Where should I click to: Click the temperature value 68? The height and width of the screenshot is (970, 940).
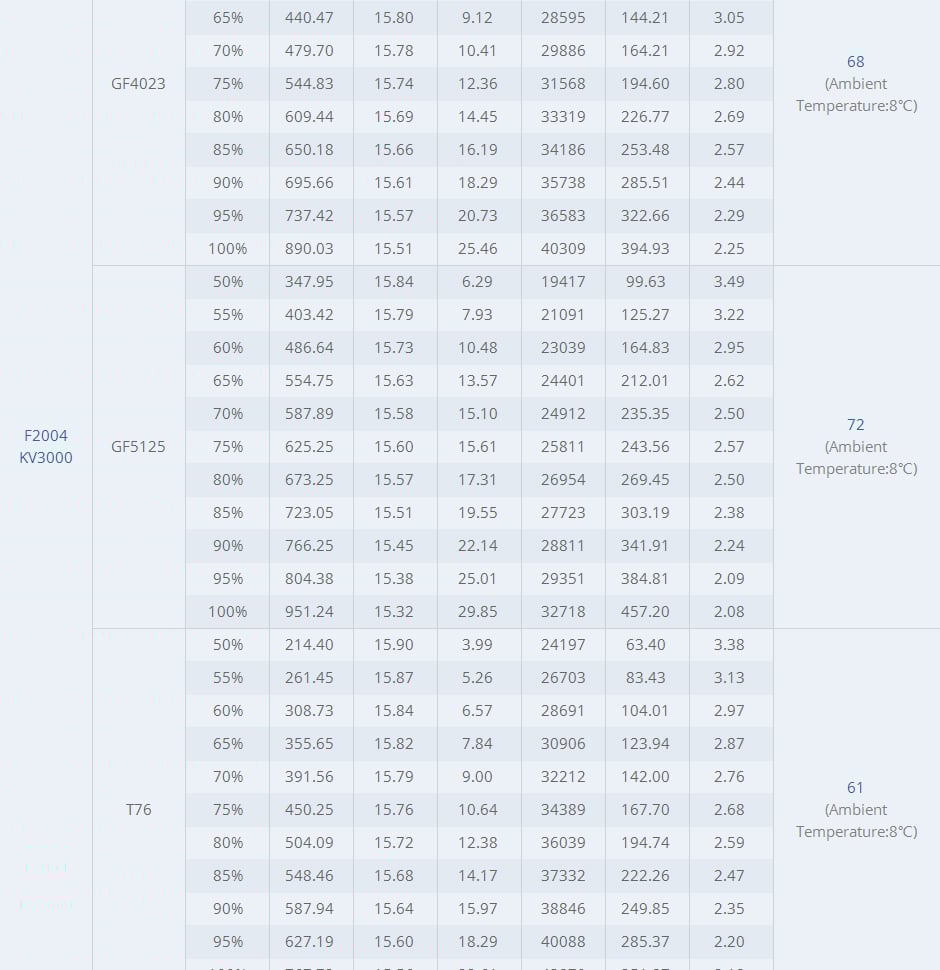(855, 62)
